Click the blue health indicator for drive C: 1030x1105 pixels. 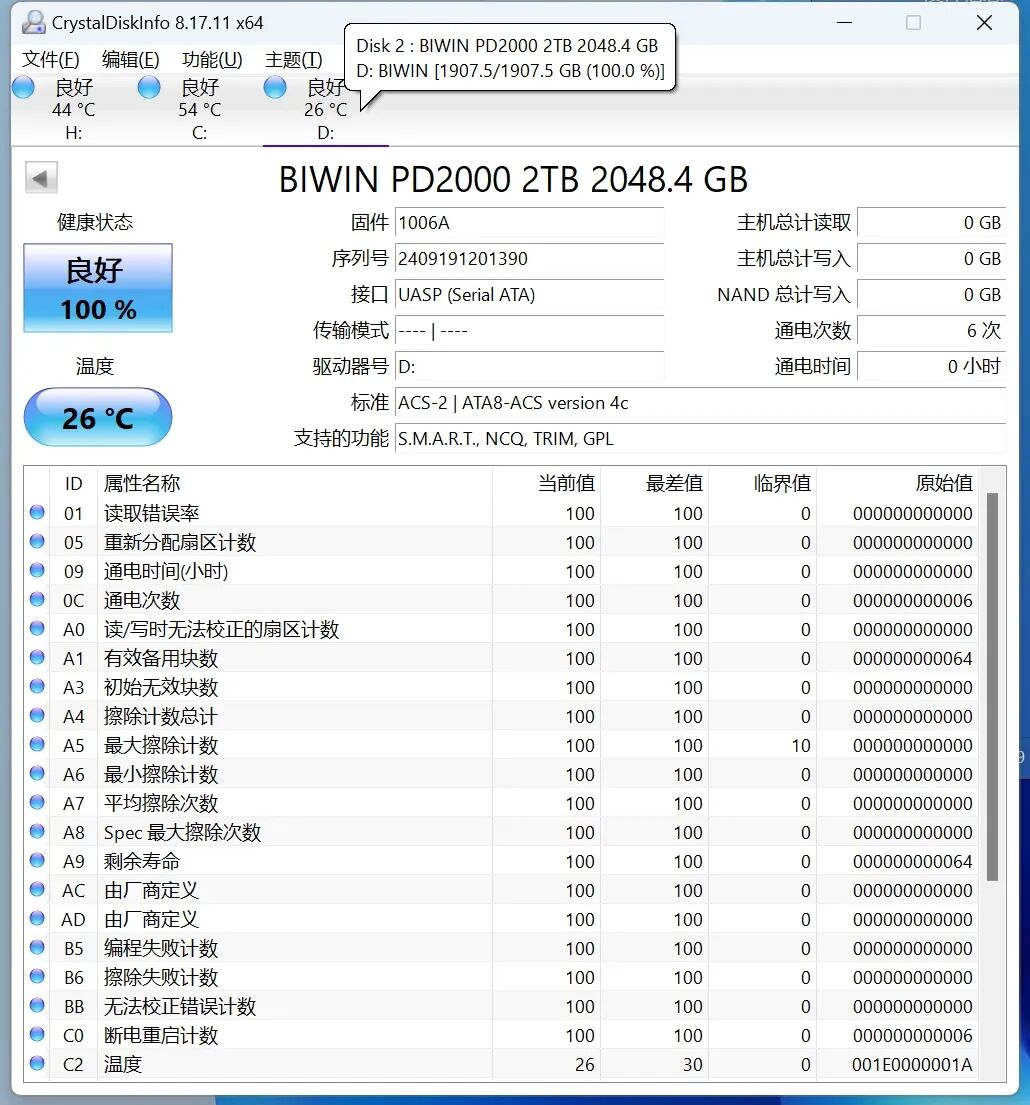click(148, 87)
